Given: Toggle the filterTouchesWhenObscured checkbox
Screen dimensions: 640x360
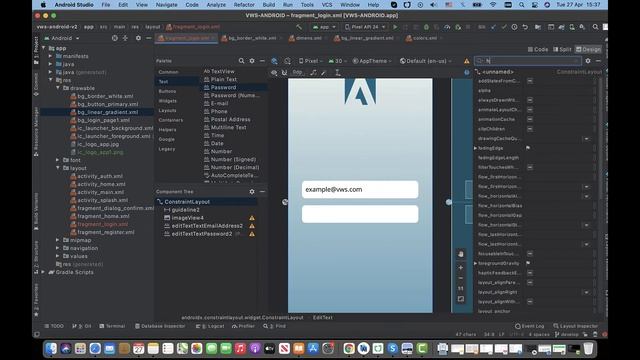Looking at the screenshot, I should tap(529, 167).
